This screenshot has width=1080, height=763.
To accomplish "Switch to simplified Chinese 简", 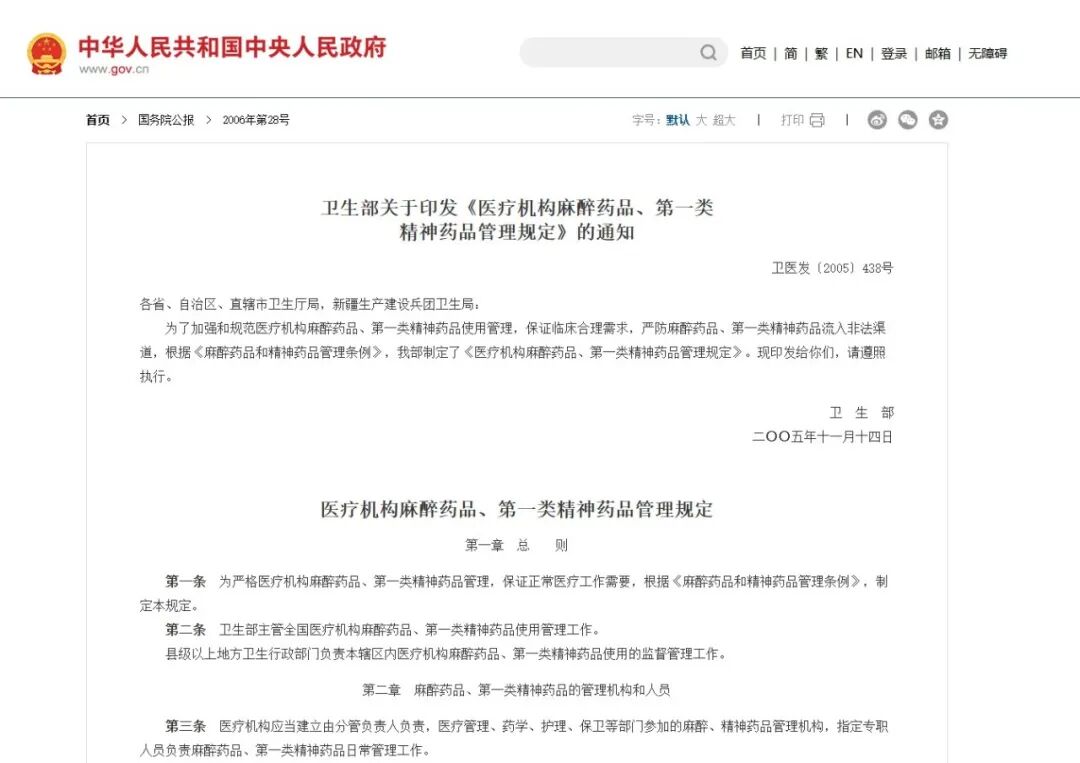I will (790, 54).
